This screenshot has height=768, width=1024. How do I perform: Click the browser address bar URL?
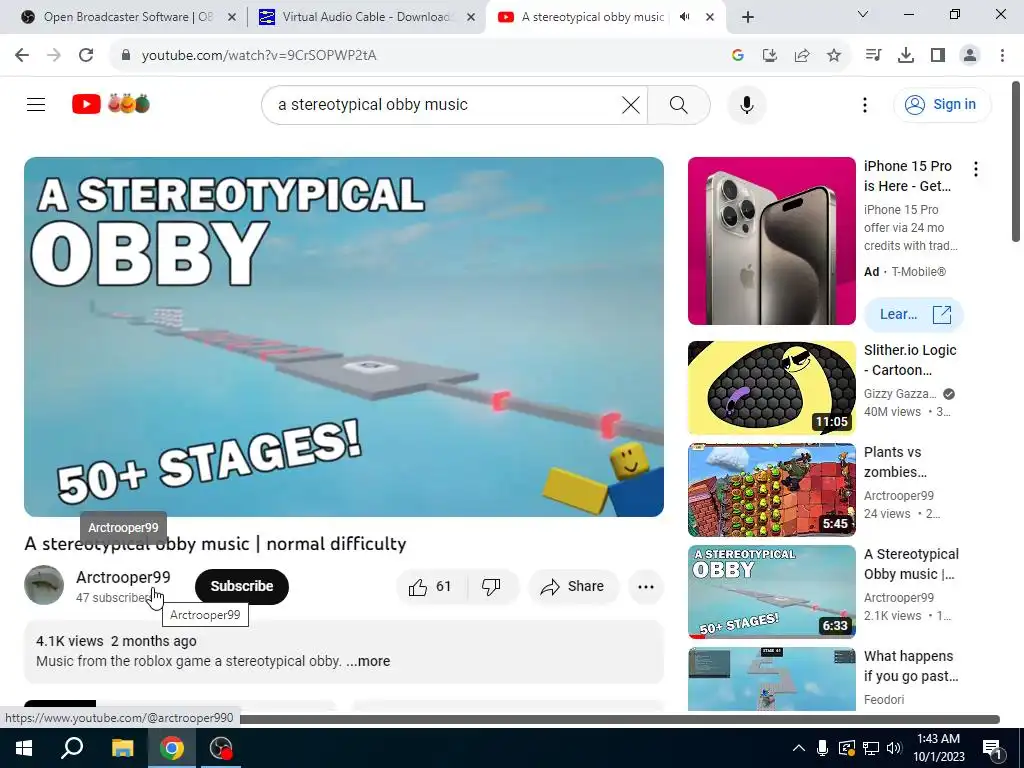[x=259, y=56]
